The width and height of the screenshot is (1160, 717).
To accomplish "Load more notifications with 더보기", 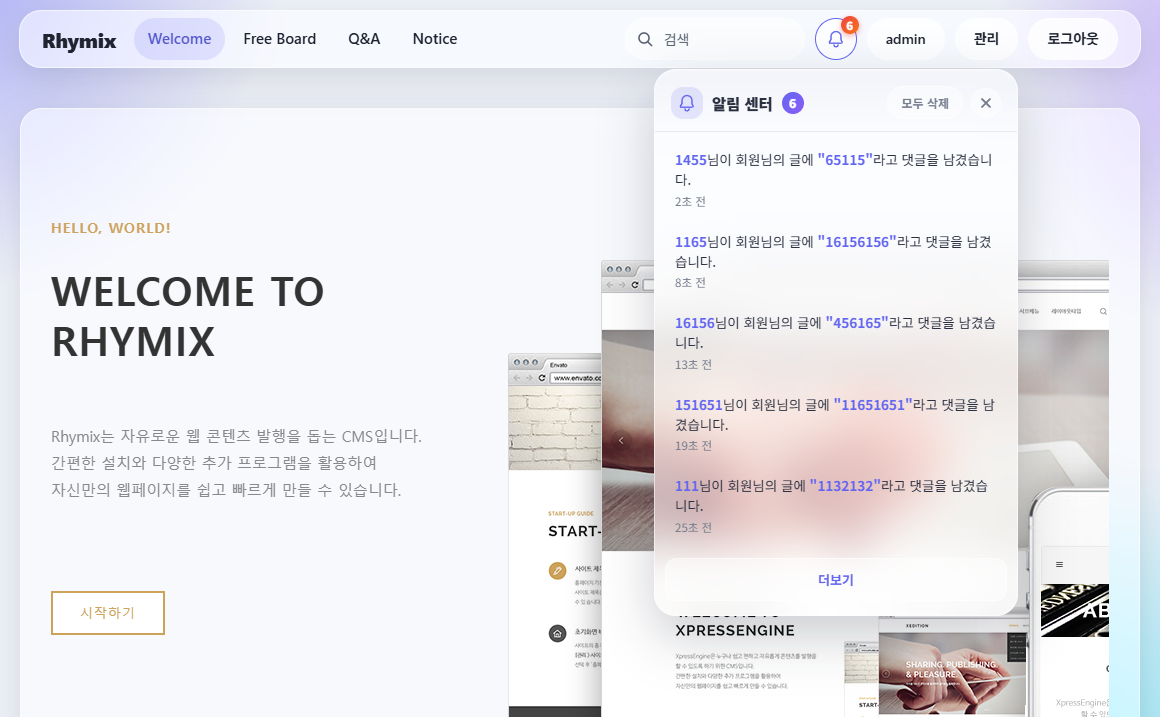I will coord(835,580).
